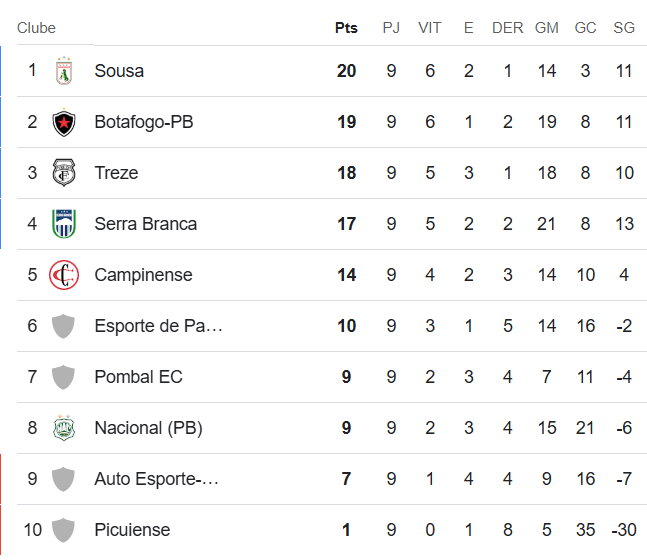Click the Campinense red circular crest

click(x=64, y=275)
